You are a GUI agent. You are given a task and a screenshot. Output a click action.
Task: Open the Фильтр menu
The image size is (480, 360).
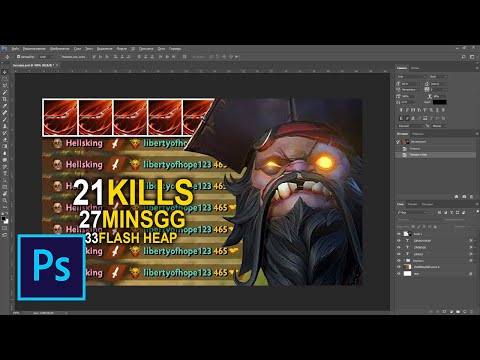point(122,49)
